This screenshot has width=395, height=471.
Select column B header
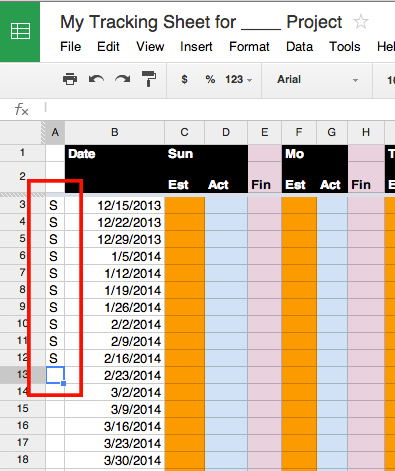(115, 133)
